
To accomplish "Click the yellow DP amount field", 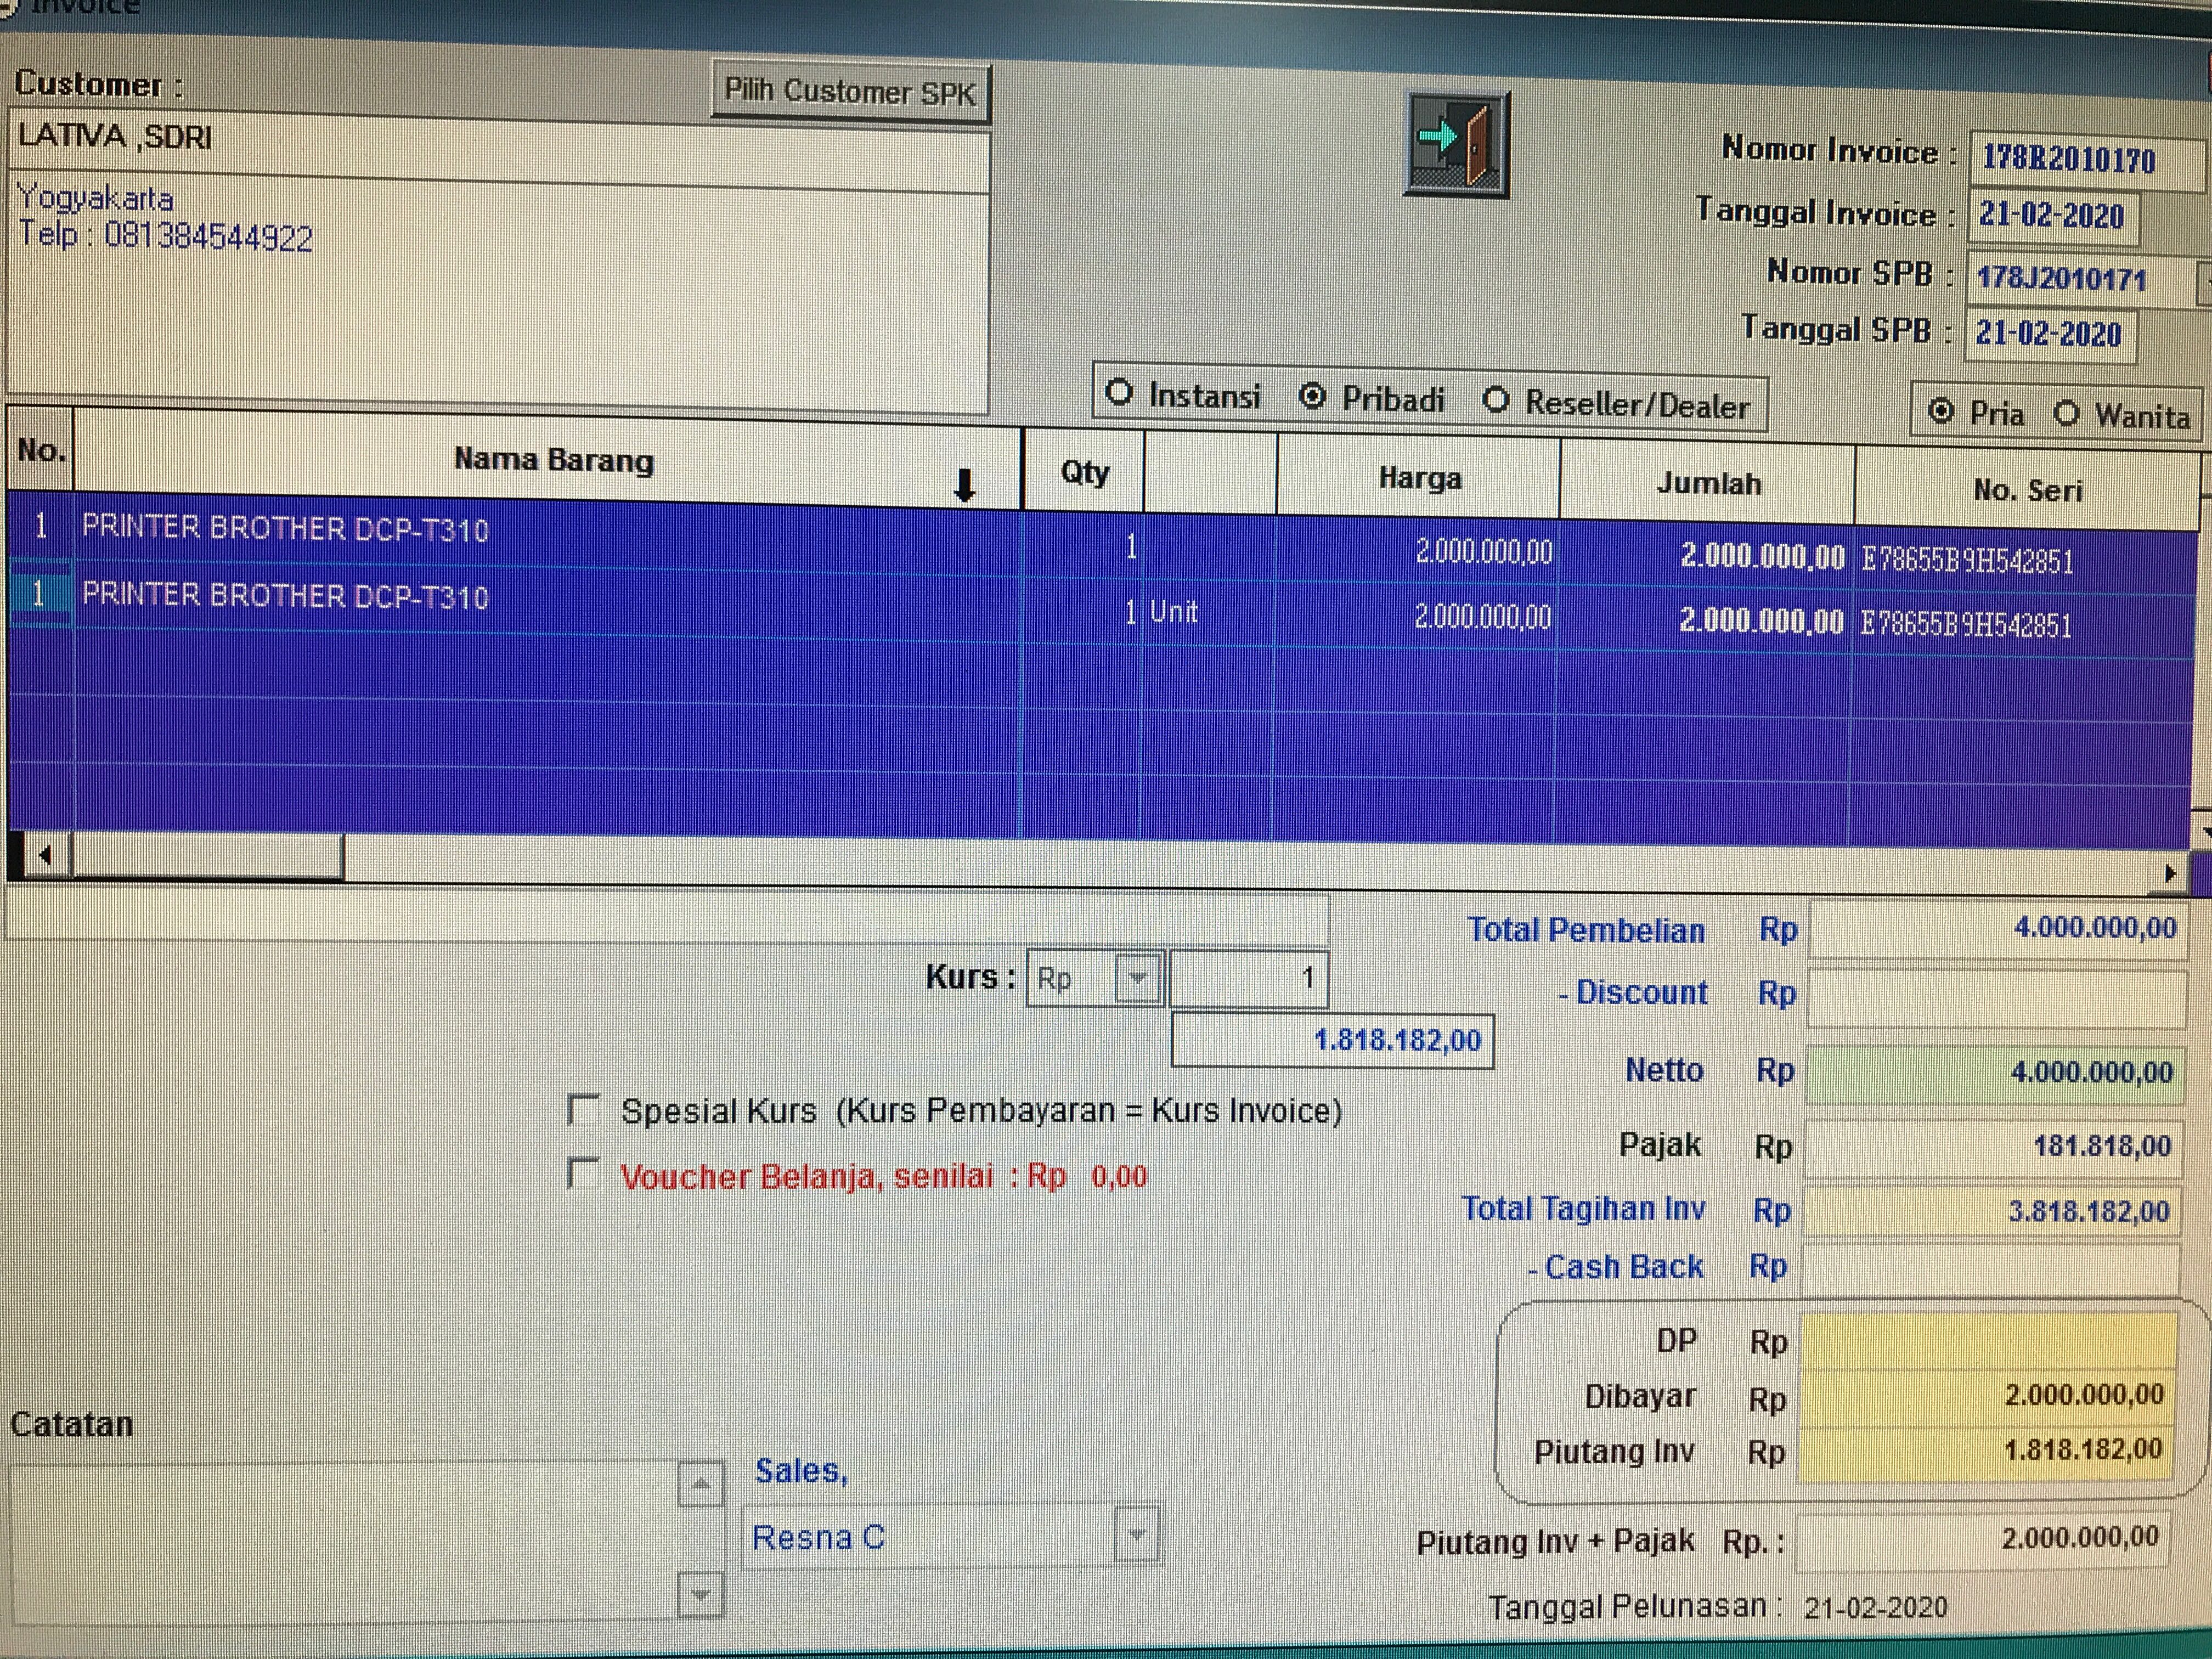I will click(1987, 1342).
